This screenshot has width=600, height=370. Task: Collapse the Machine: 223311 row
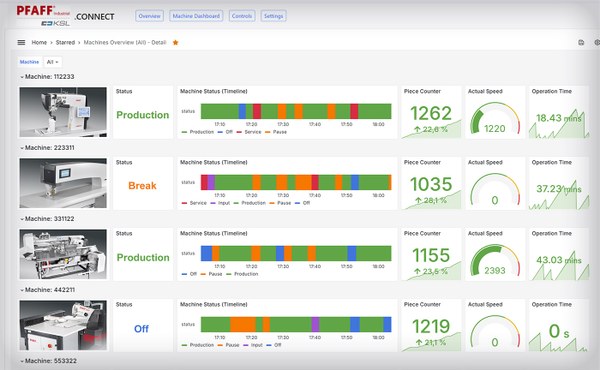click(47, 148)
